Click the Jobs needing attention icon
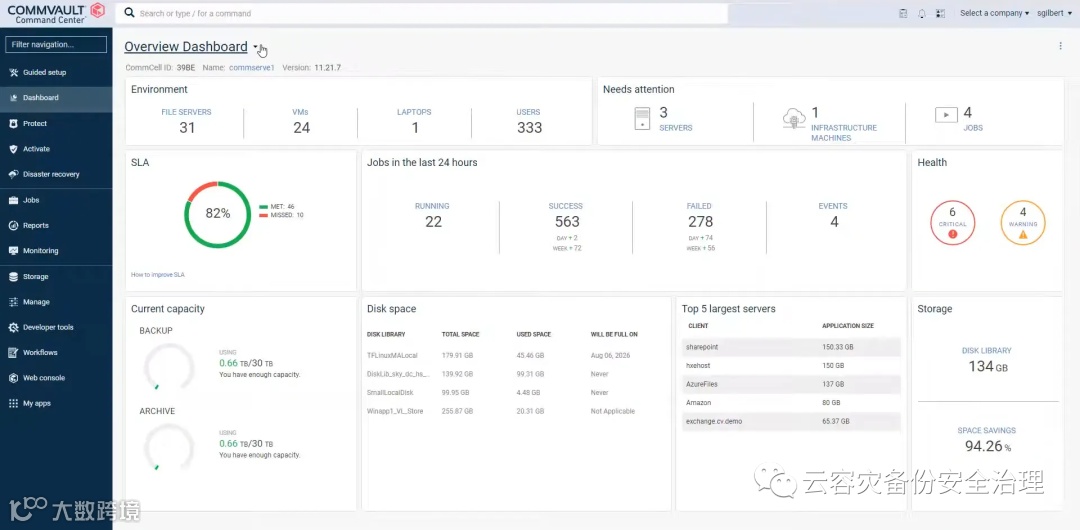The width and height of the screenshot is (1080, 530). point(946,114)
